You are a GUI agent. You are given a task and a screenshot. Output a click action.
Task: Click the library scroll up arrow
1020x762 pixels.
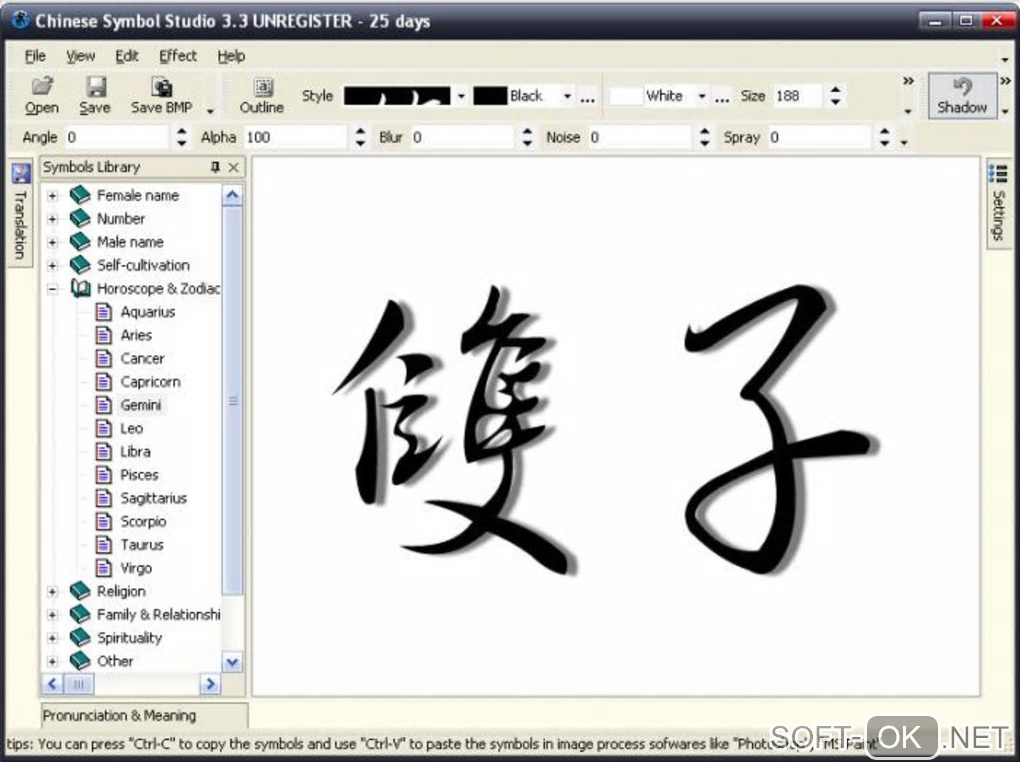pos(232,195)
